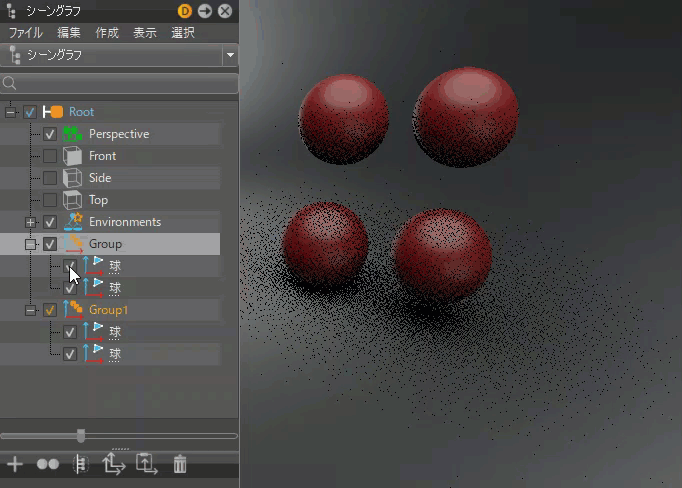This screenshot has height=488, width=682.
Task: Select the 球 label in the last row
Action: tap(115, 354)
